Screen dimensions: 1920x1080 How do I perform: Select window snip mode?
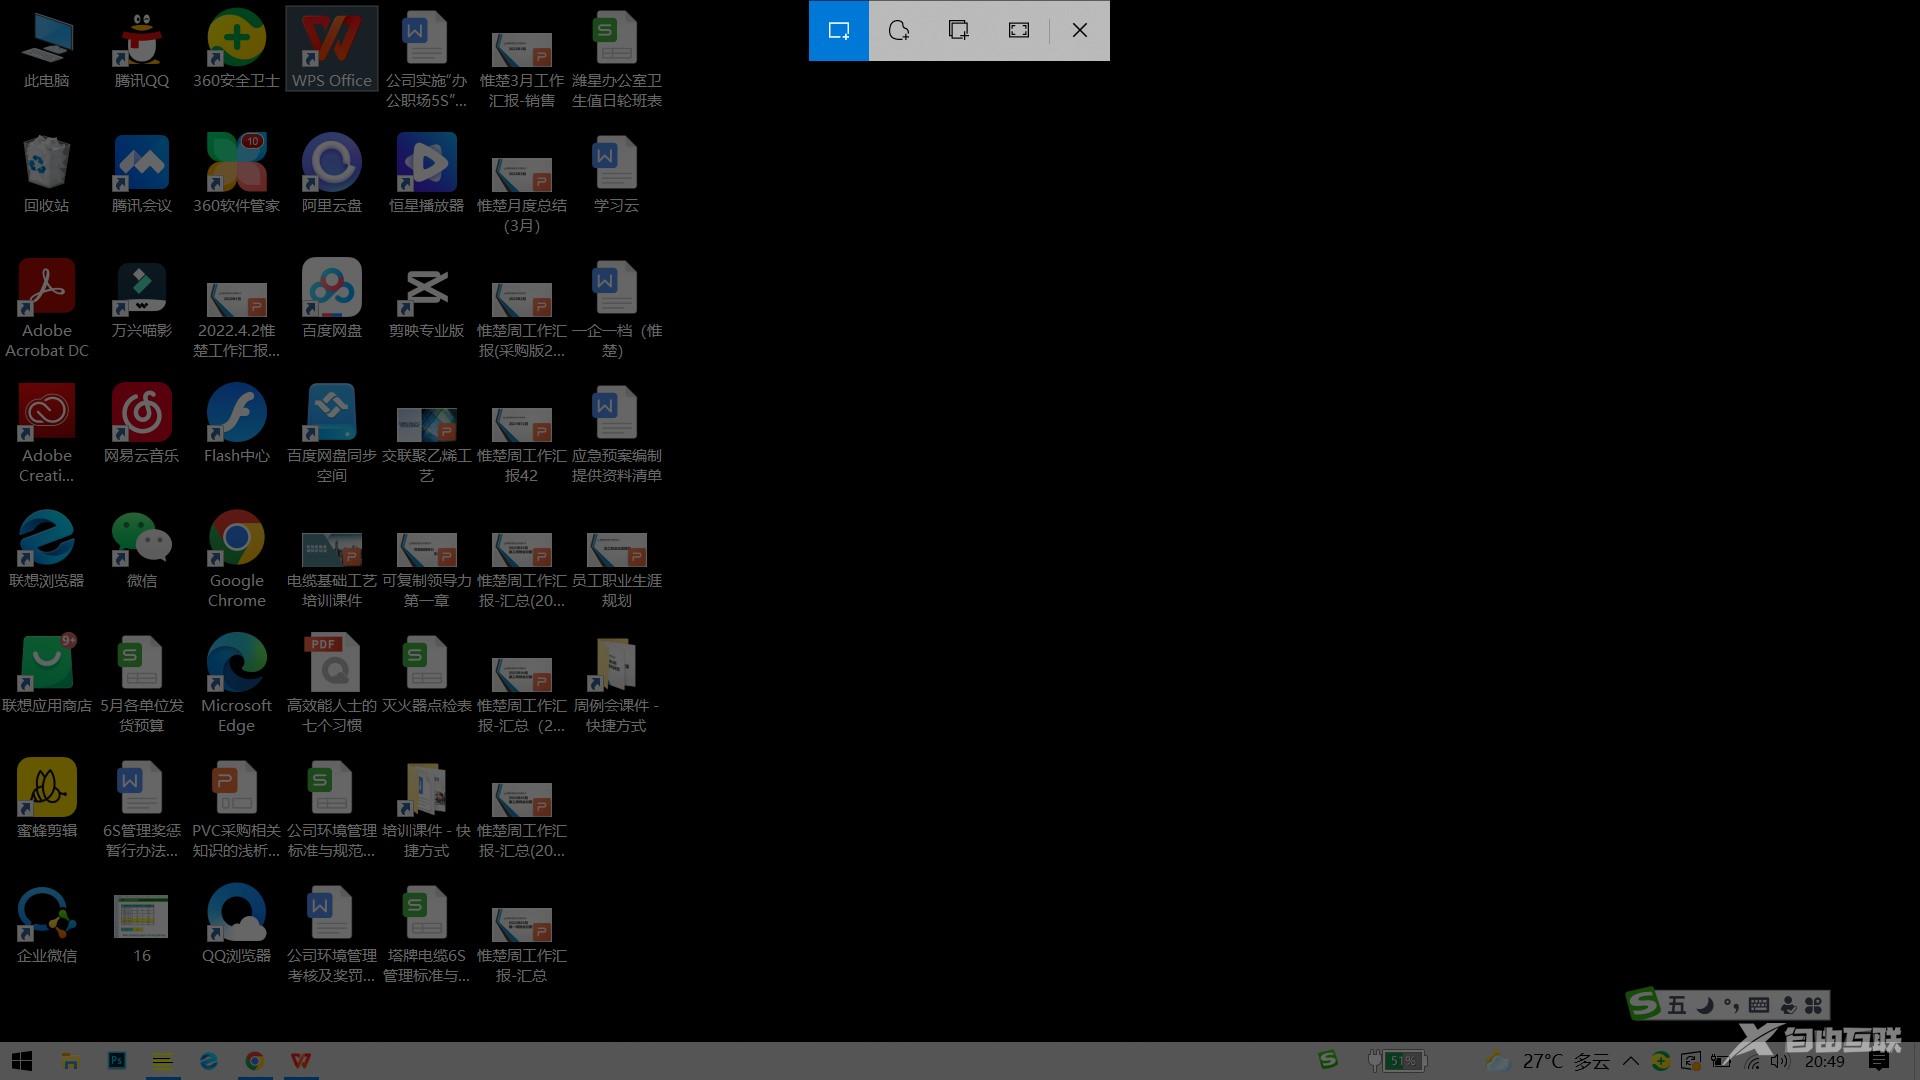958,30
